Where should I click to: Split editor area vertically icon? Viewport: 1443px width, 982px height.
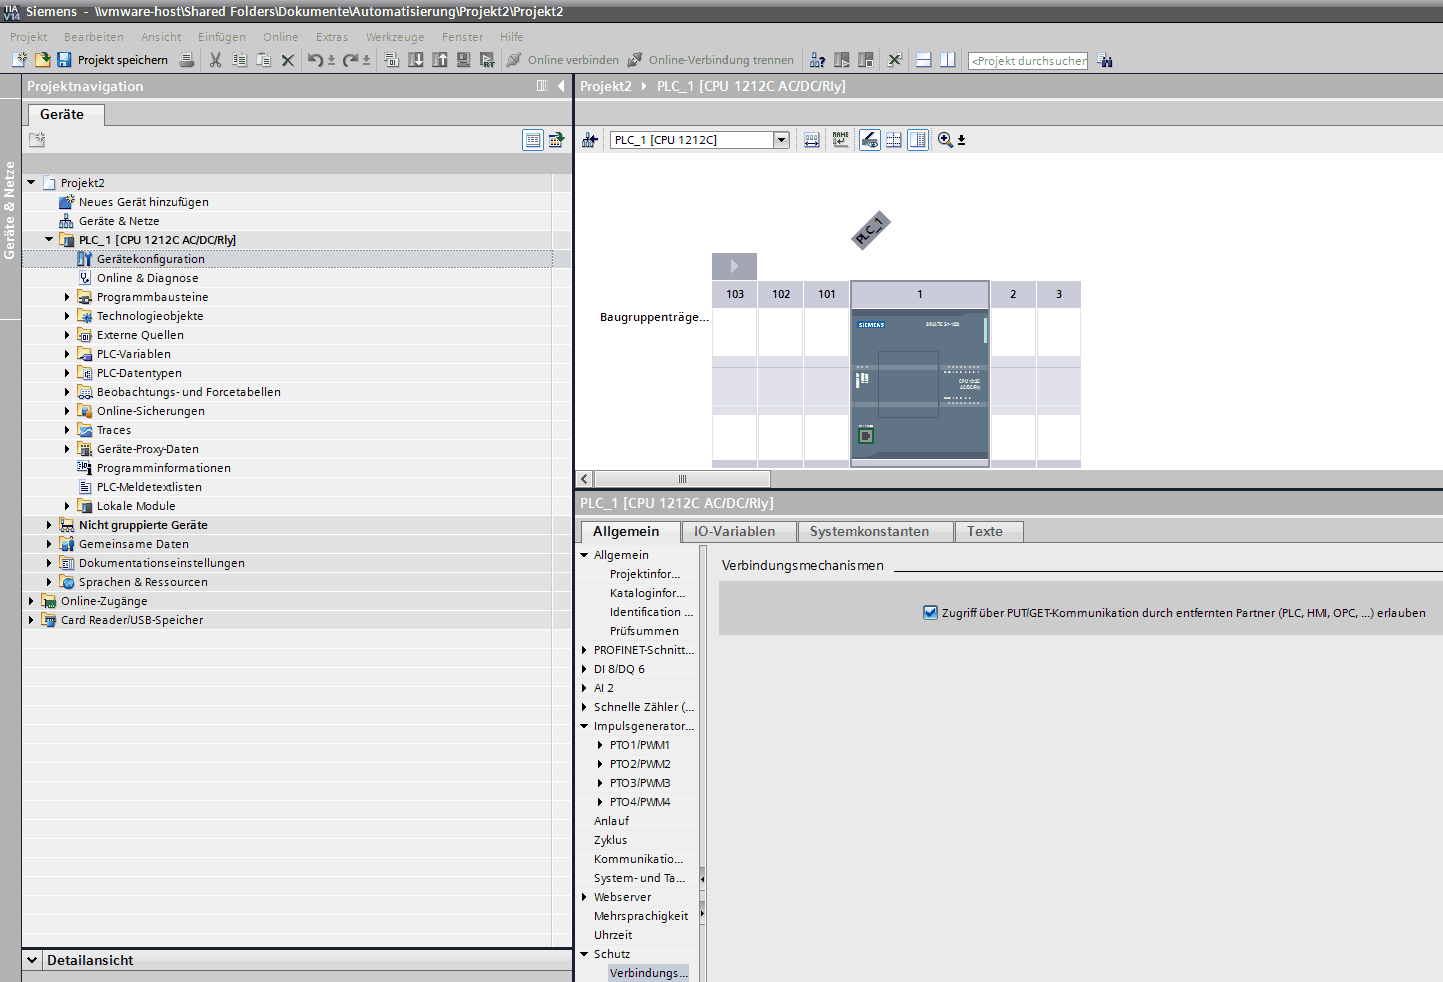pyautogui.click(x=947, y=60)
